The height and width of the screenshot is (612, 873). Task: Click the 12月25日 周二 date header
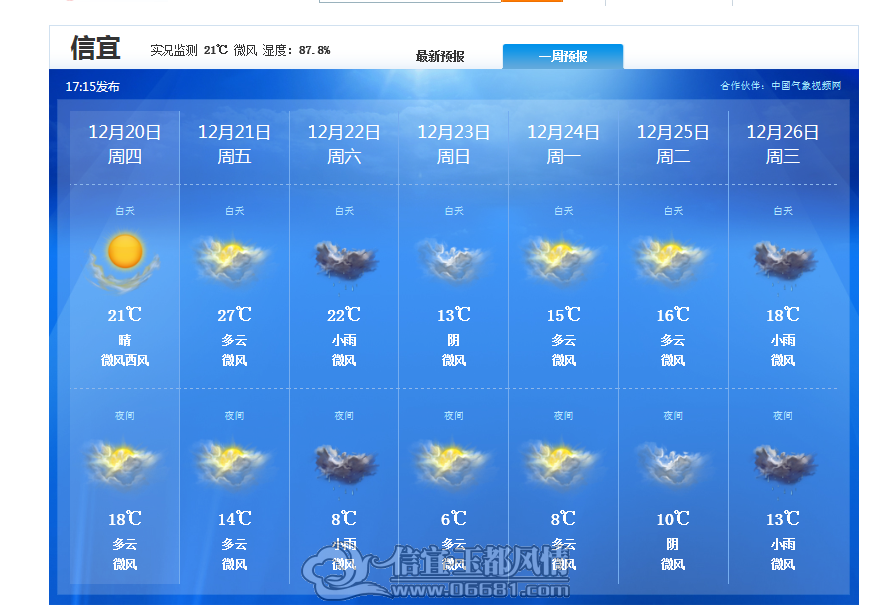tap(673, 144)
